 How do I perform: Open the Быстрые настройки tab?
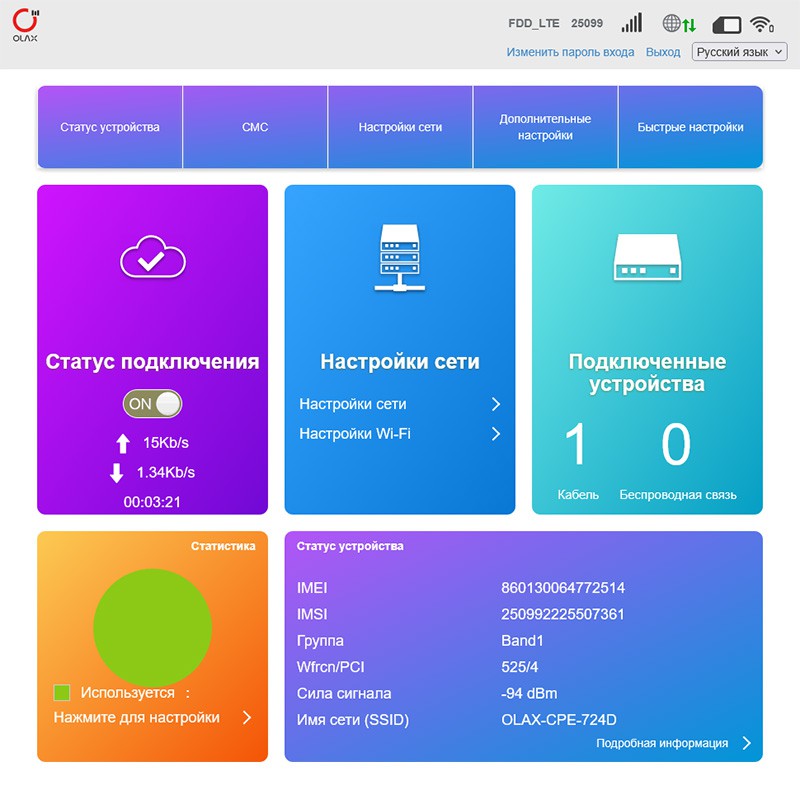click(690, 127)
